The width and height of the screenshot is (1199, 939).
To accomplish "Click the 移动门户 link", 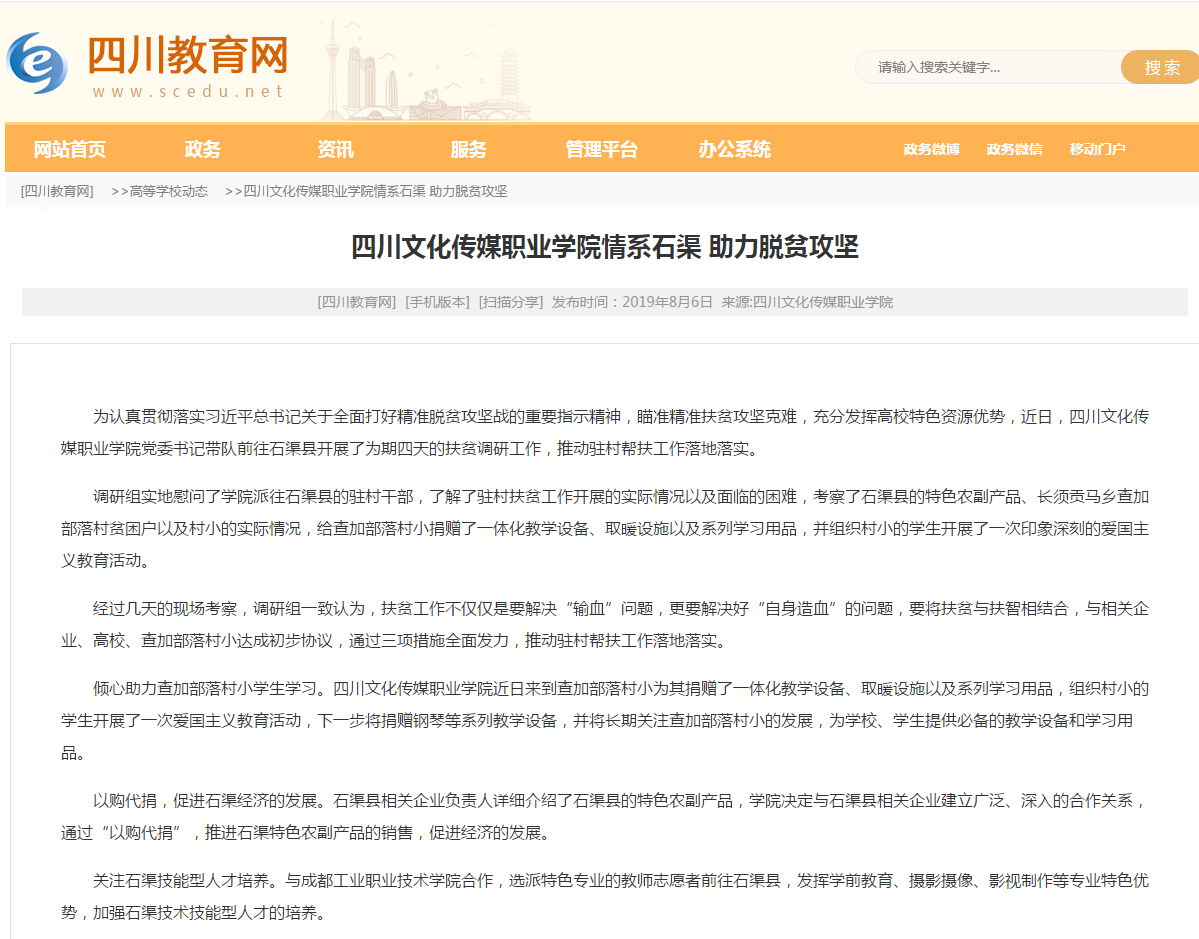I will pos(1097,149).
